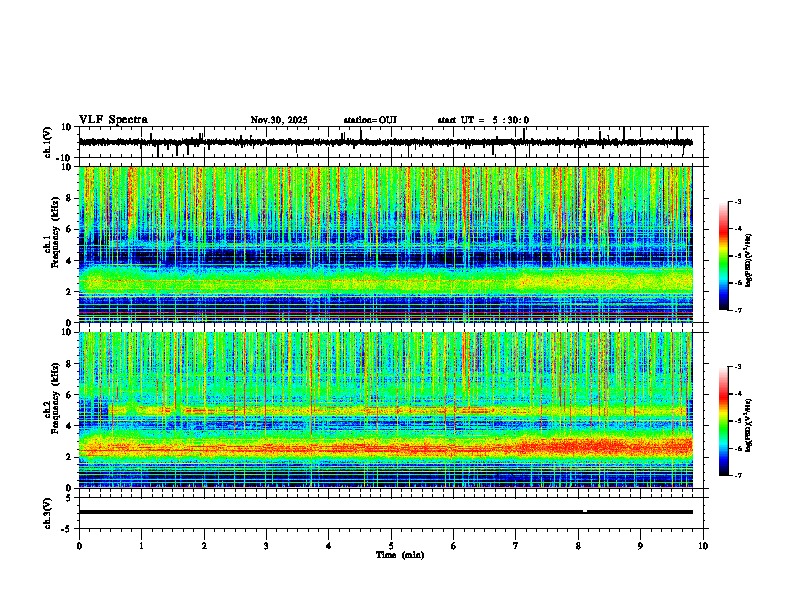Click time-axis tick label "4"
The height and width of the screenshot is (612, 792).
pos(329,546)
